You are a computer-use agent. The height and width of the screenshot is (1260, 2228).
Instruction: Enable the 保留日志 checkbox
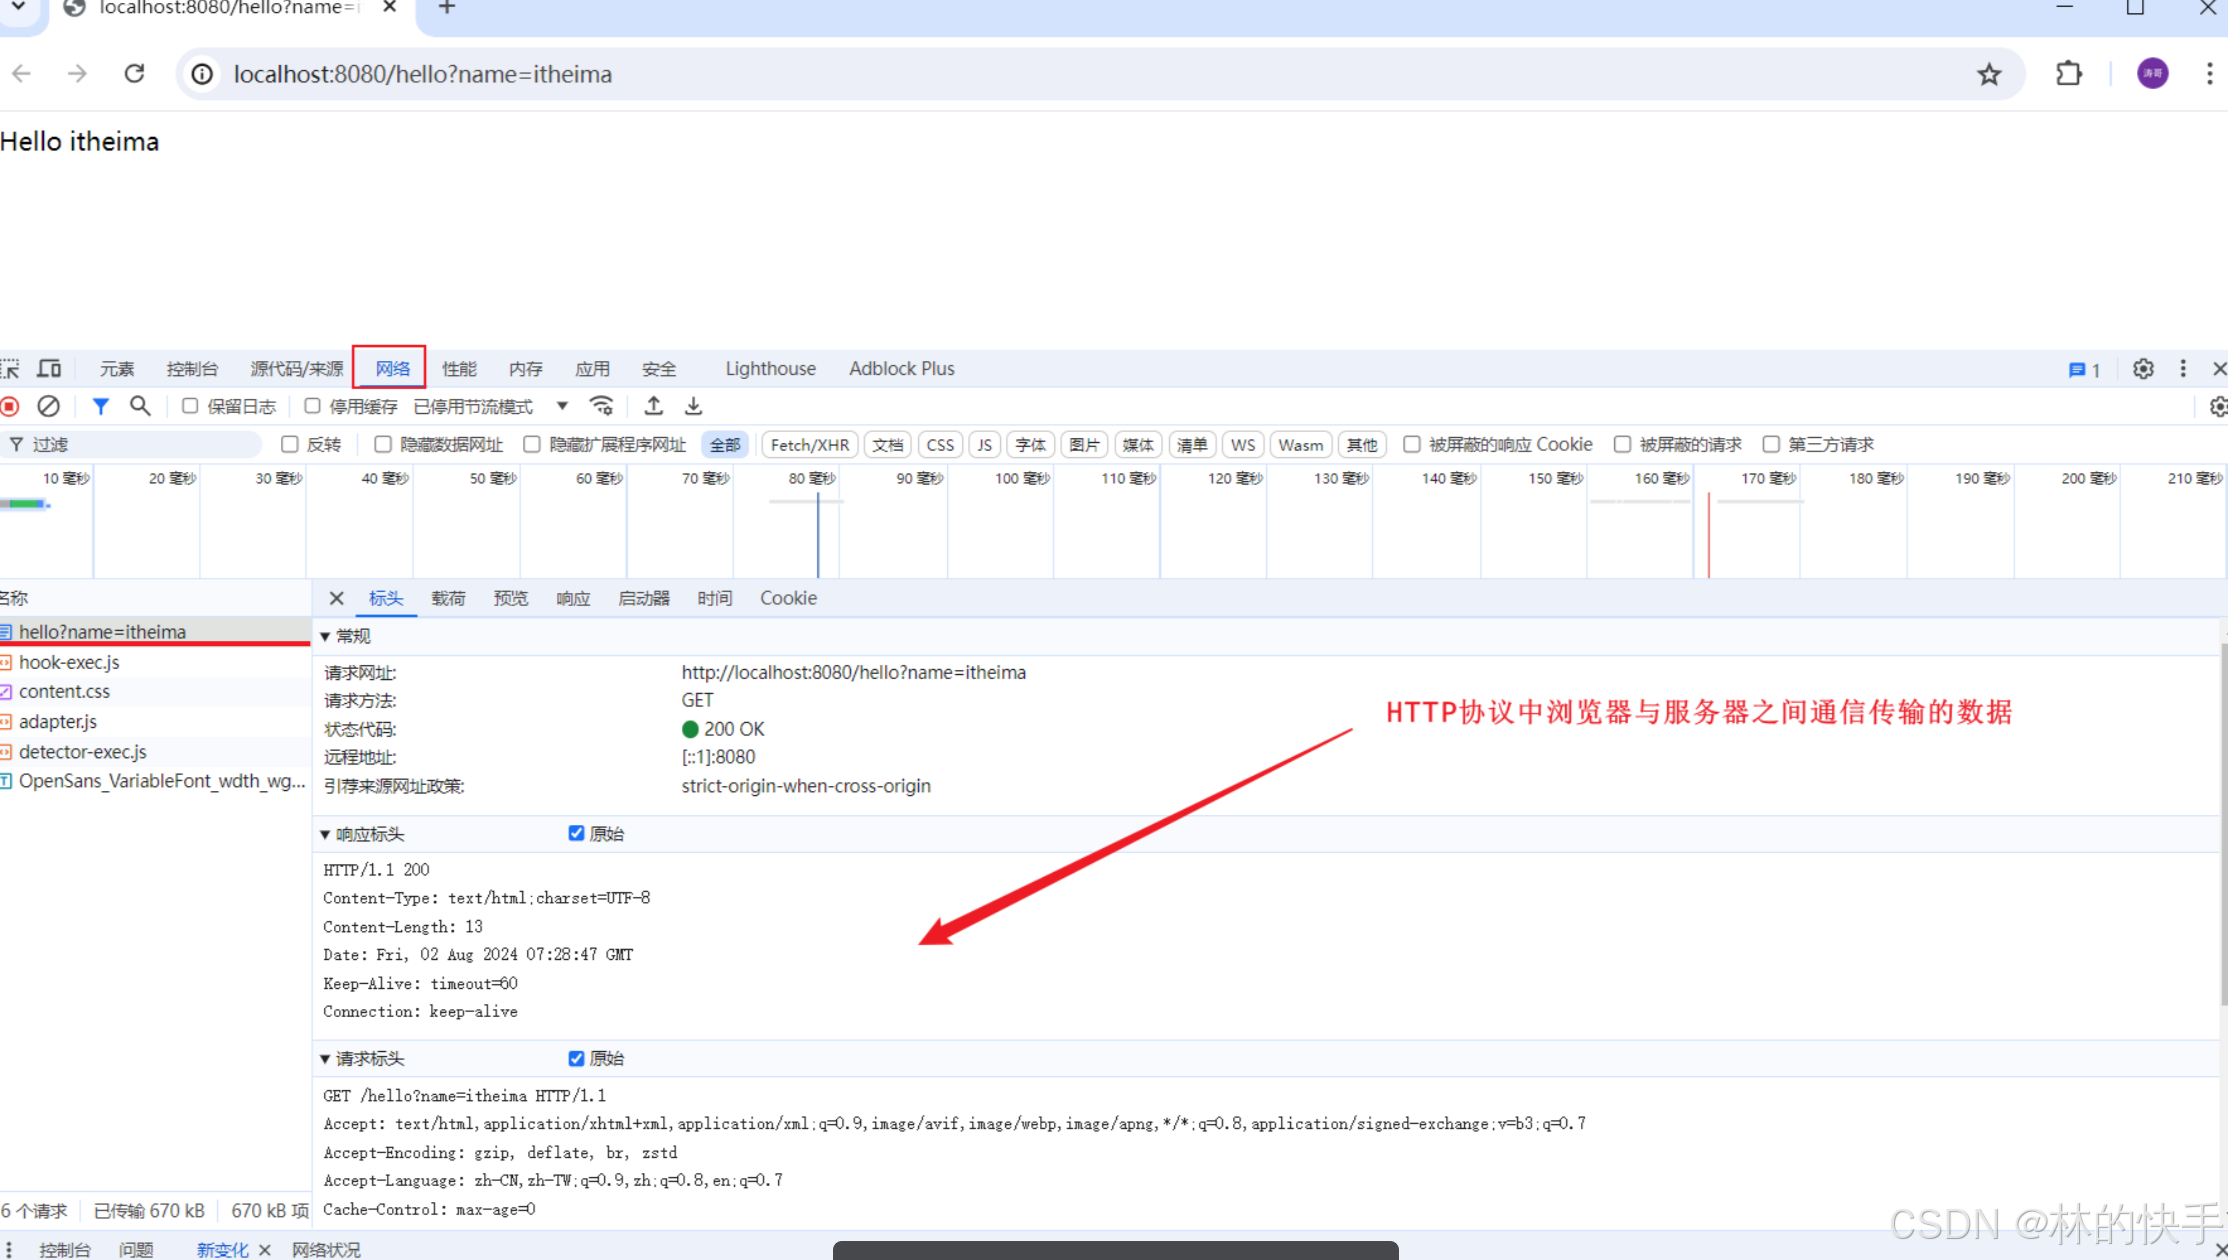pyautogui.click(x=190, y=406)
